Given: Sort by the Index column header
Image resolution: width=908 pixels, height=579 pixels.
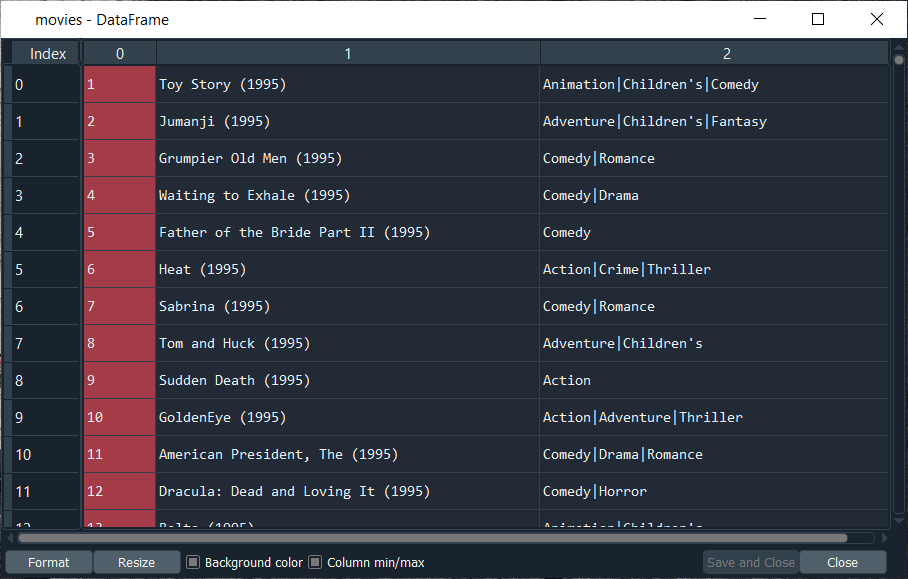Looking at the screenshot, I should [47, 54].
